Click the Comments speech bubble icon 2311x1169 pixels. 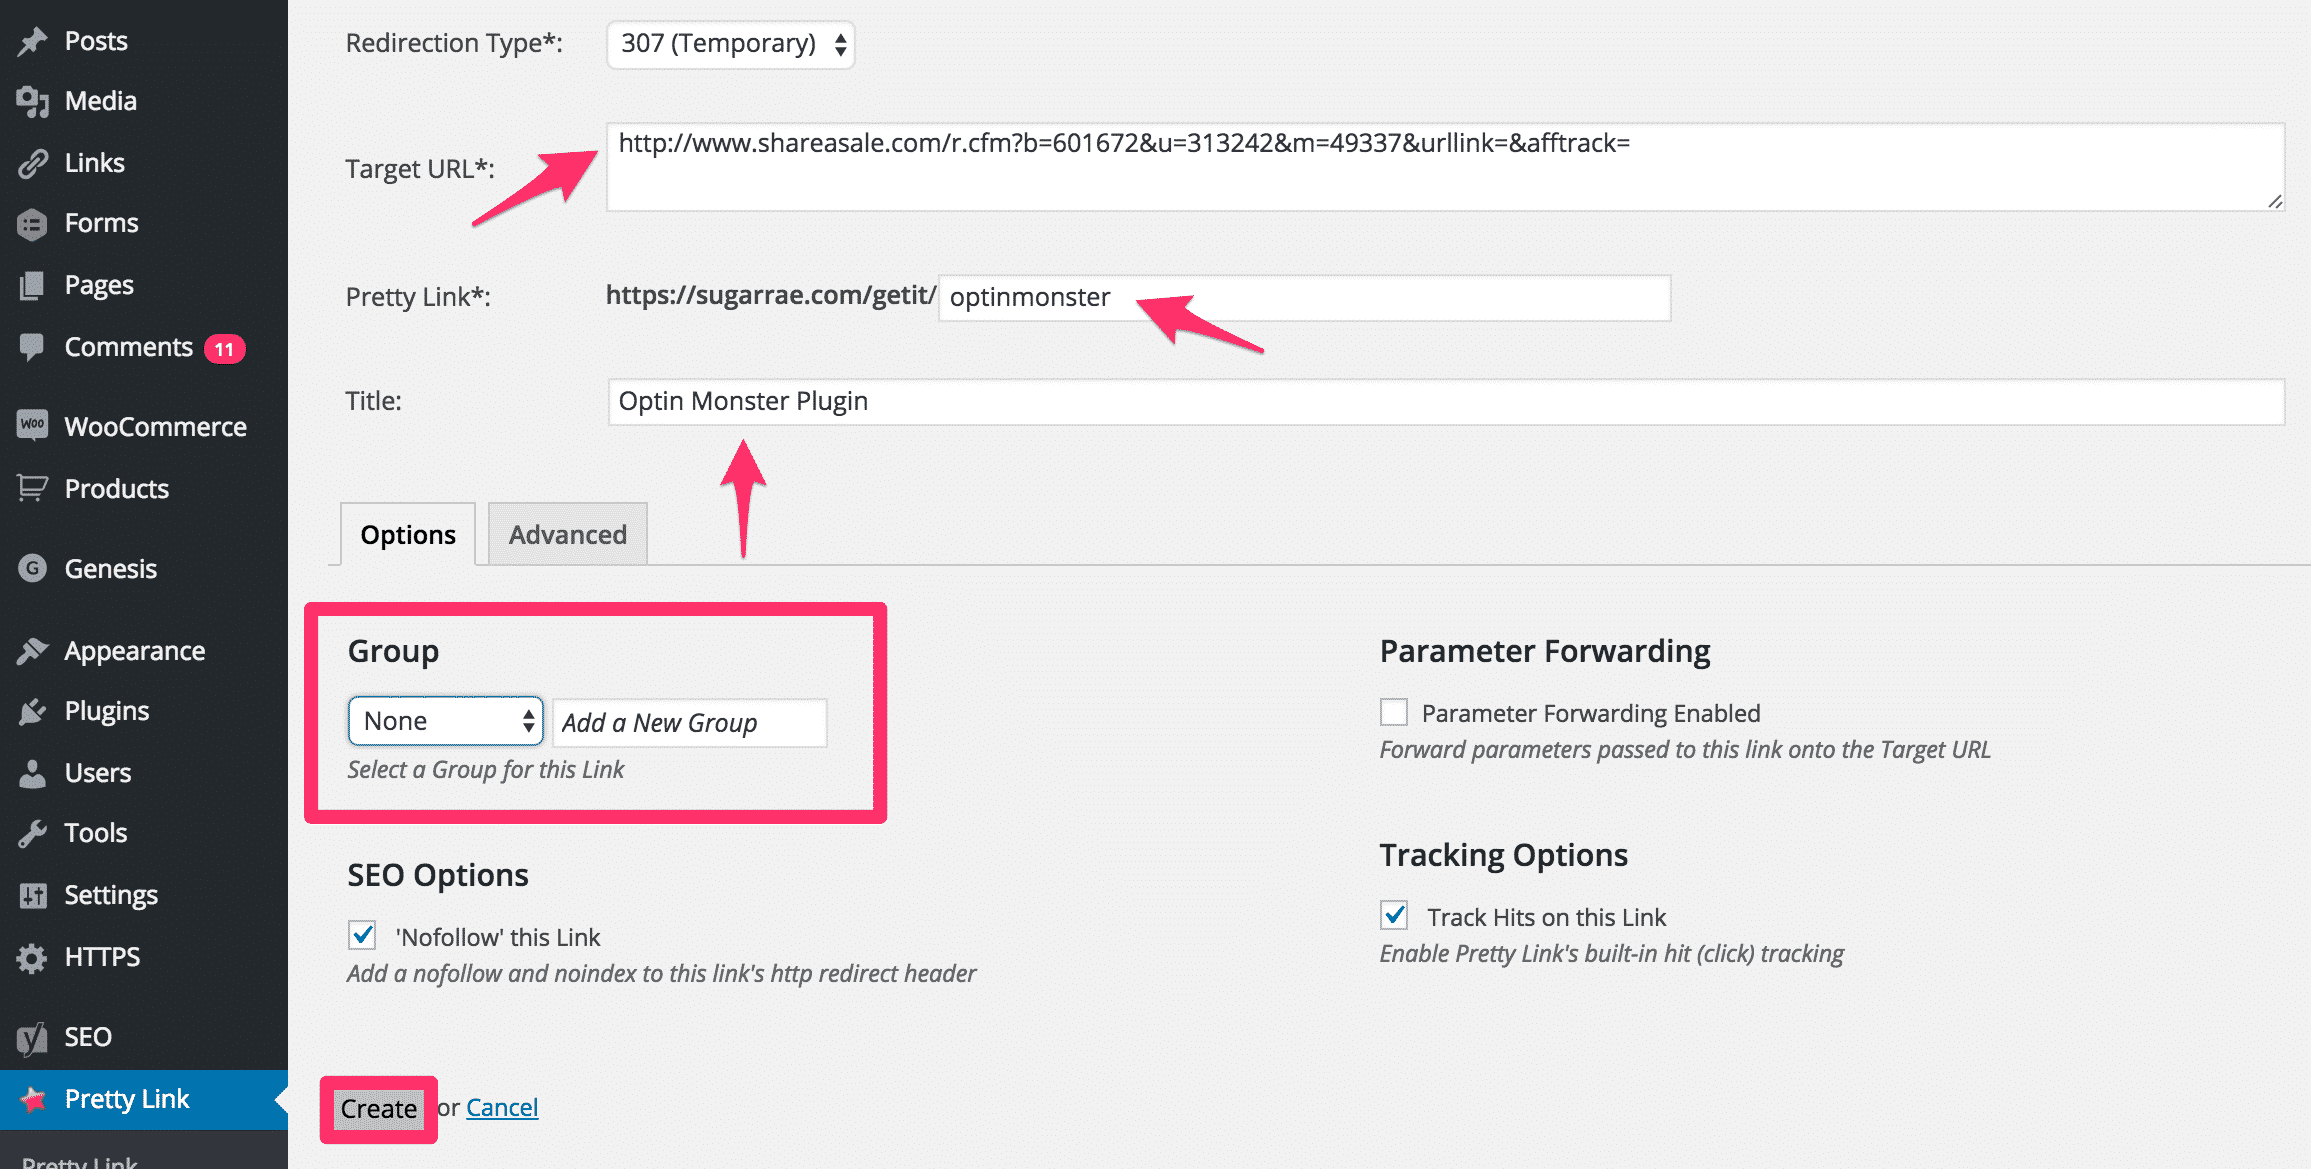32,347
